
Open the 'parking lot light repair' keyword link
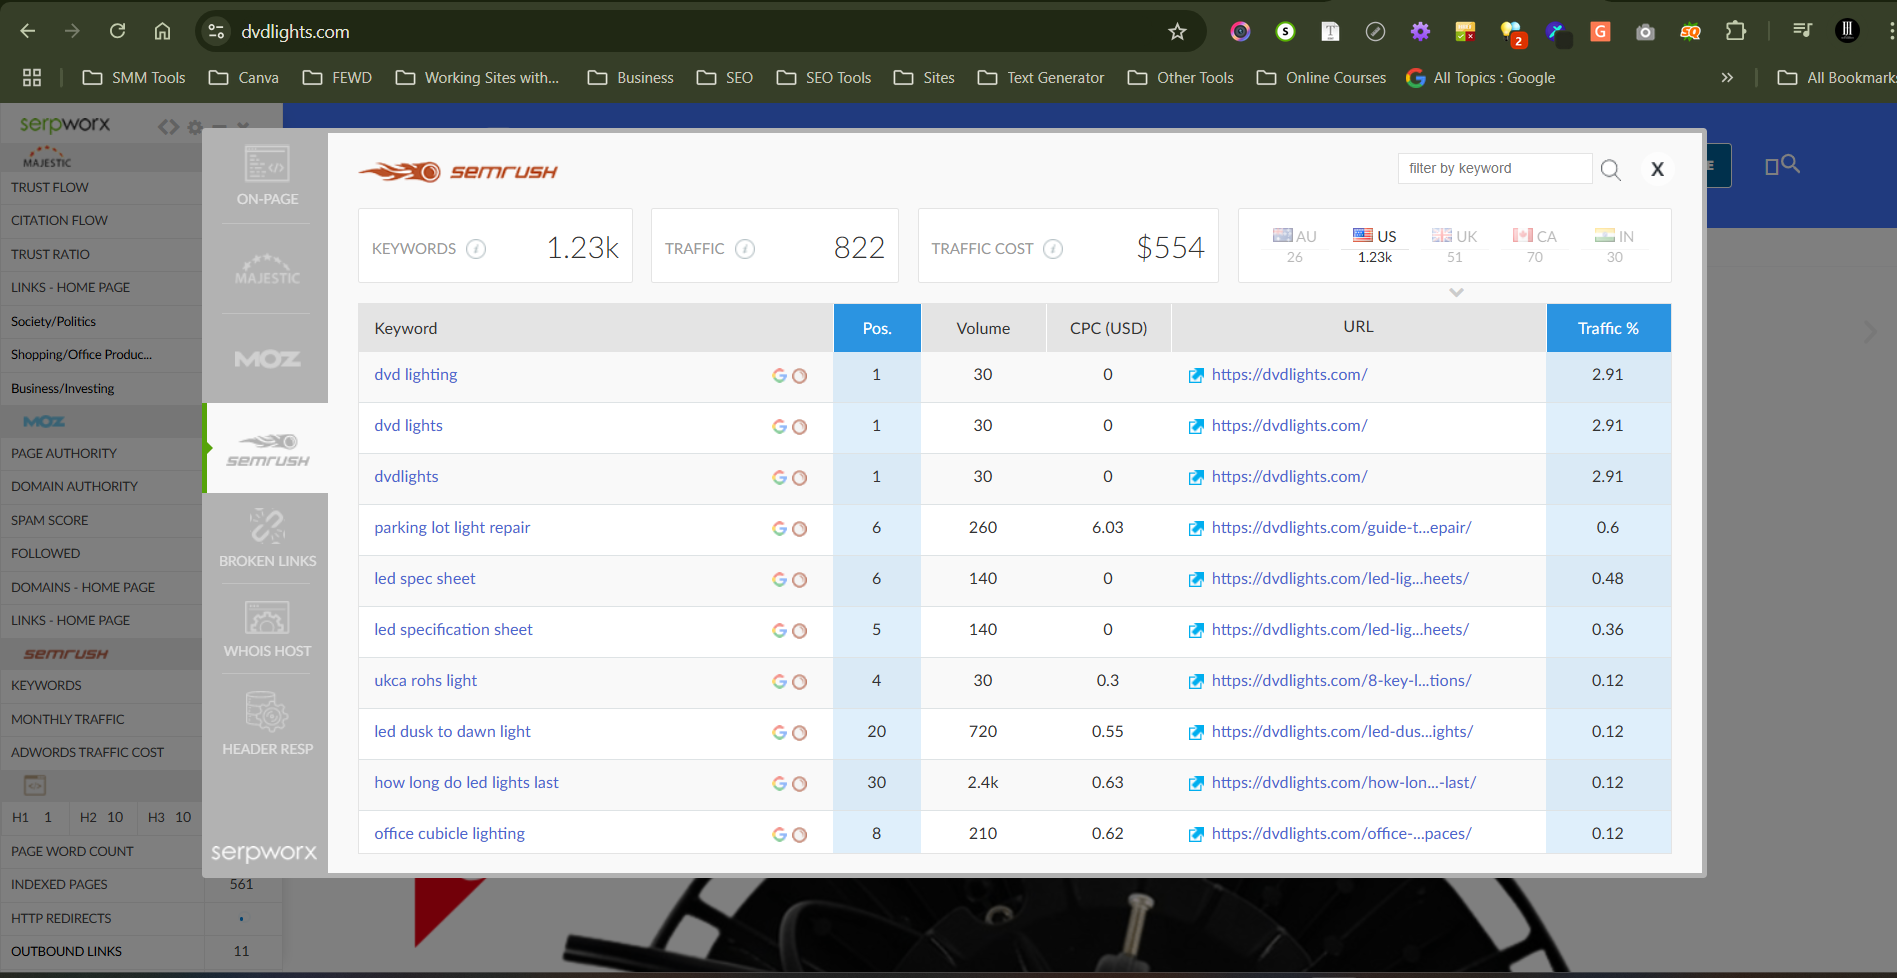452,528
